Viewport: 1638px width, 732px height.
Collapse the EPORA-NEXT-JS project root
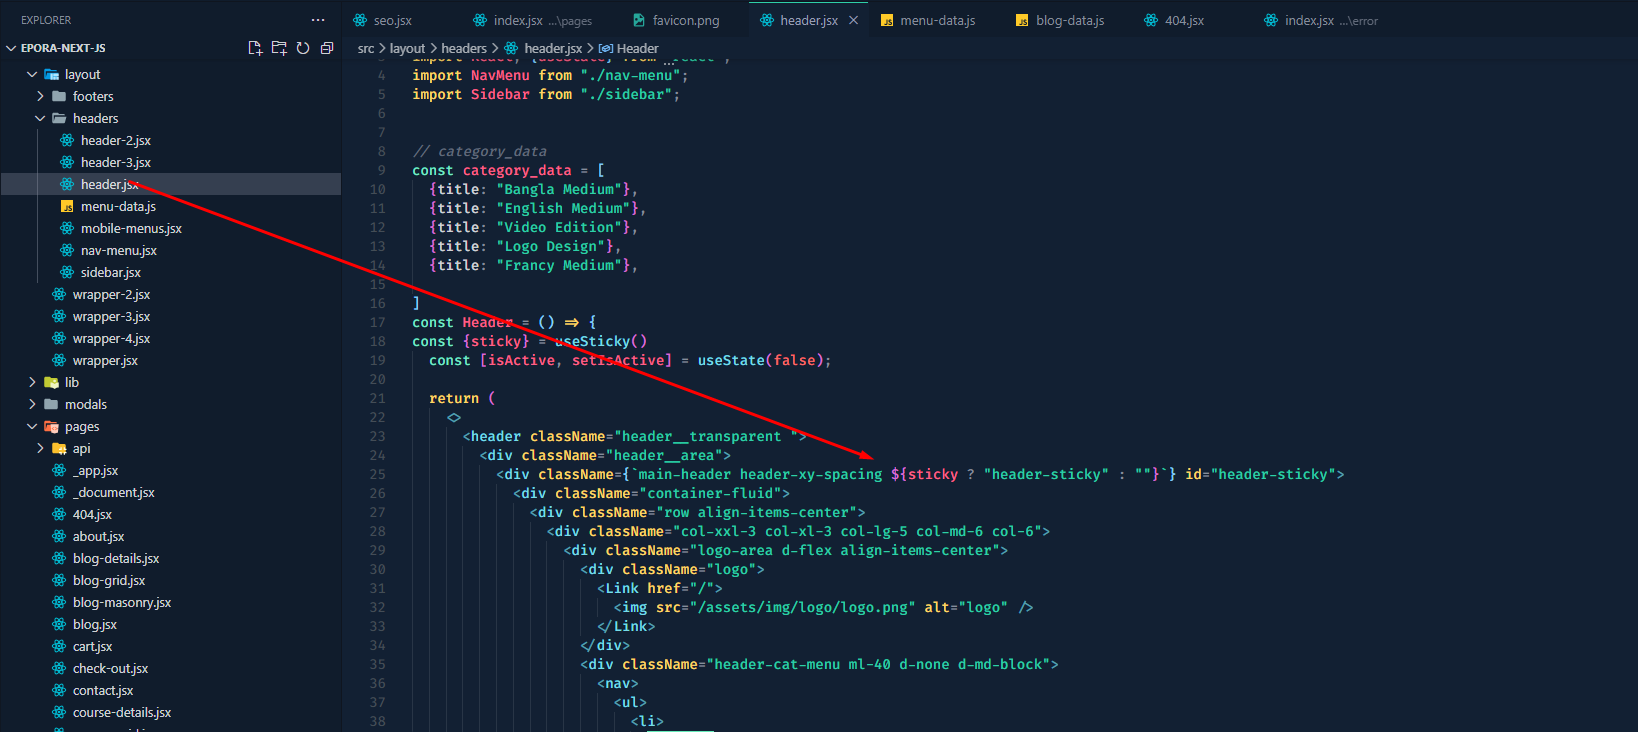(11, 48)
